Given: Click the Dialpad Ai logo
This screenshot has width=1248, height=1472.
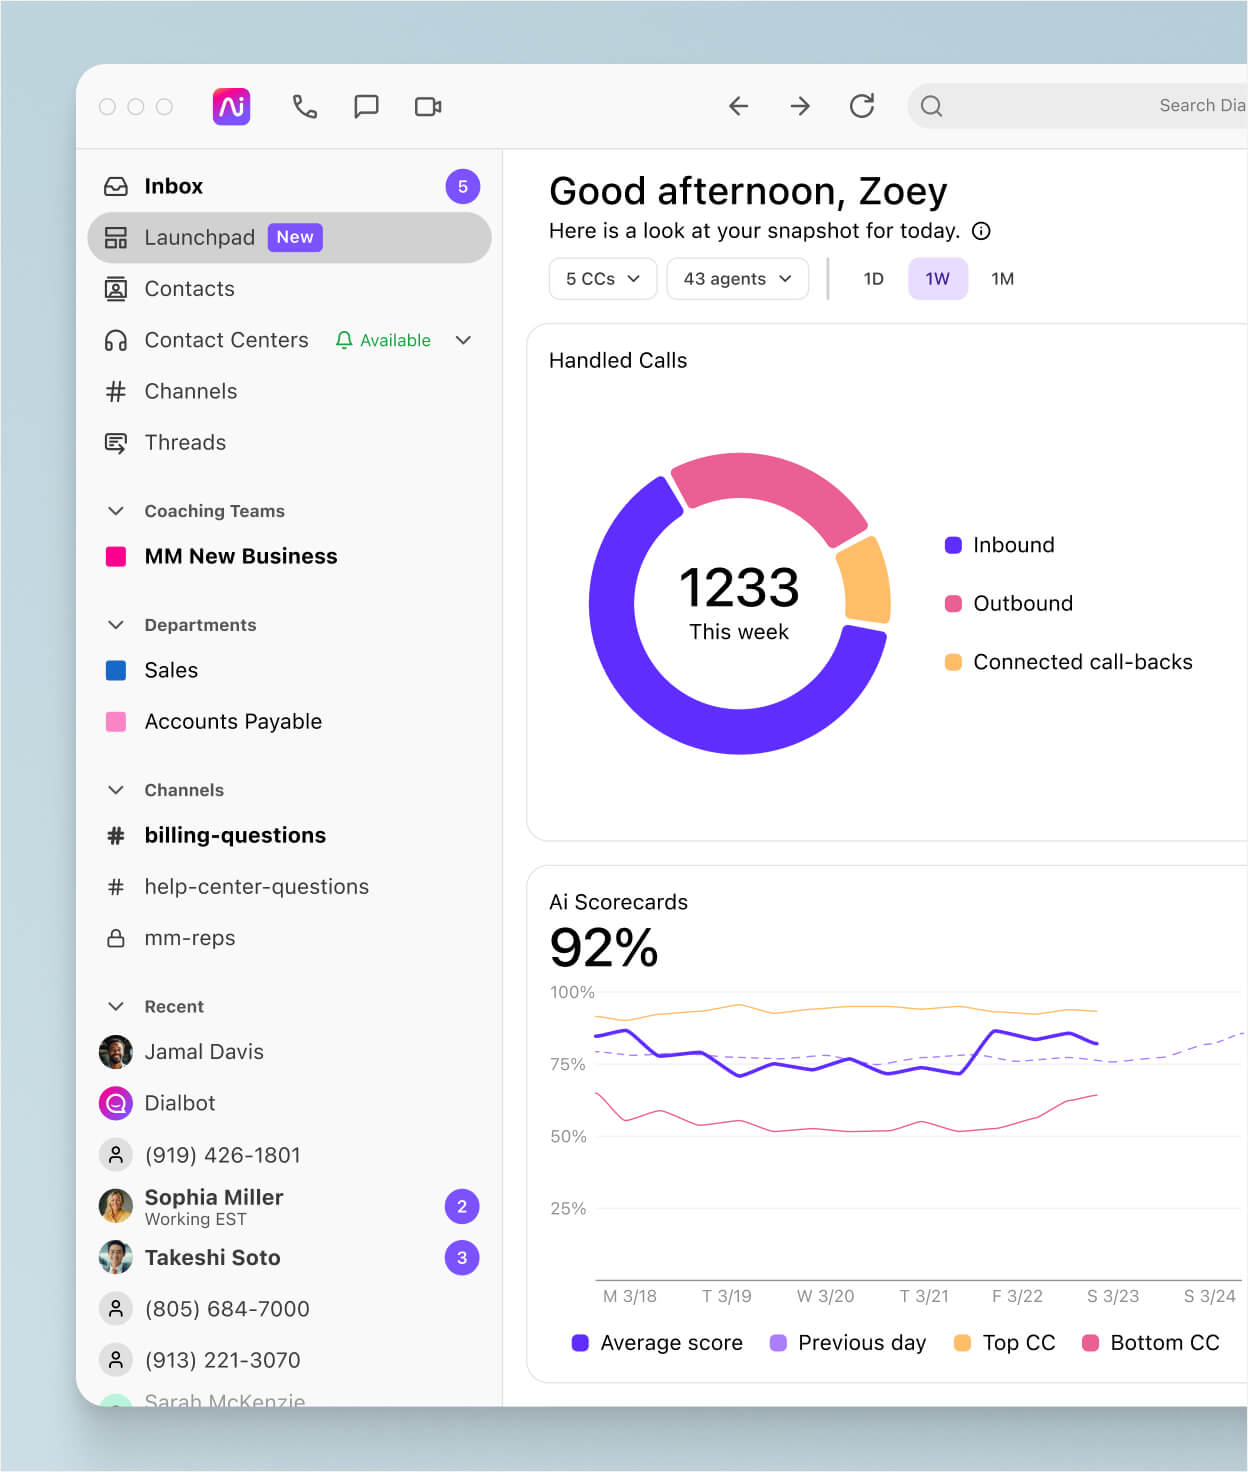Looking at the screenshot, I should pyautogui.click(x=230, y=106).
